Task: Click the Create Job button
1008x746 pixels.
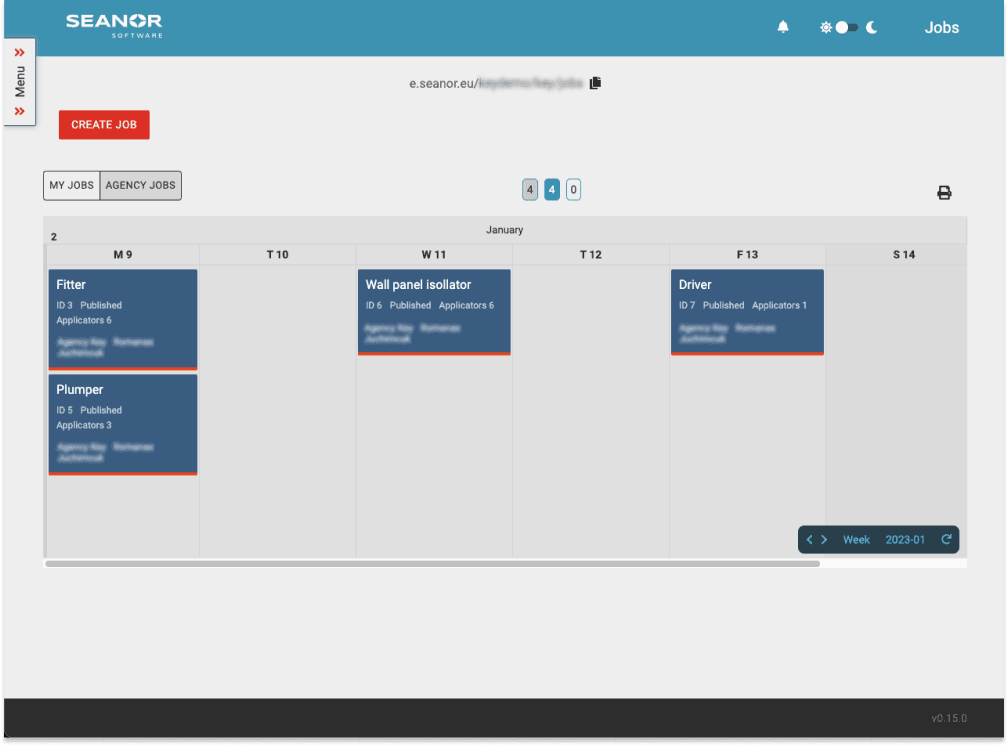Action: click(x=104, y=125)
